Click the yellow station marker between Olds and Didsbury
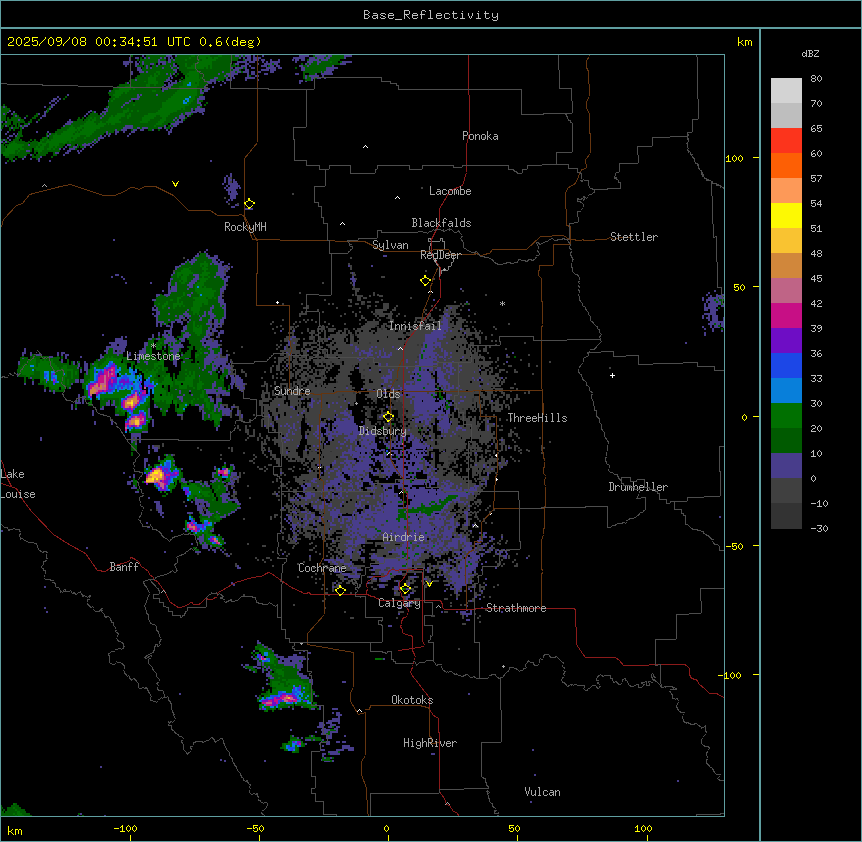This screenshot has height=842, width=862. point(388,417)
